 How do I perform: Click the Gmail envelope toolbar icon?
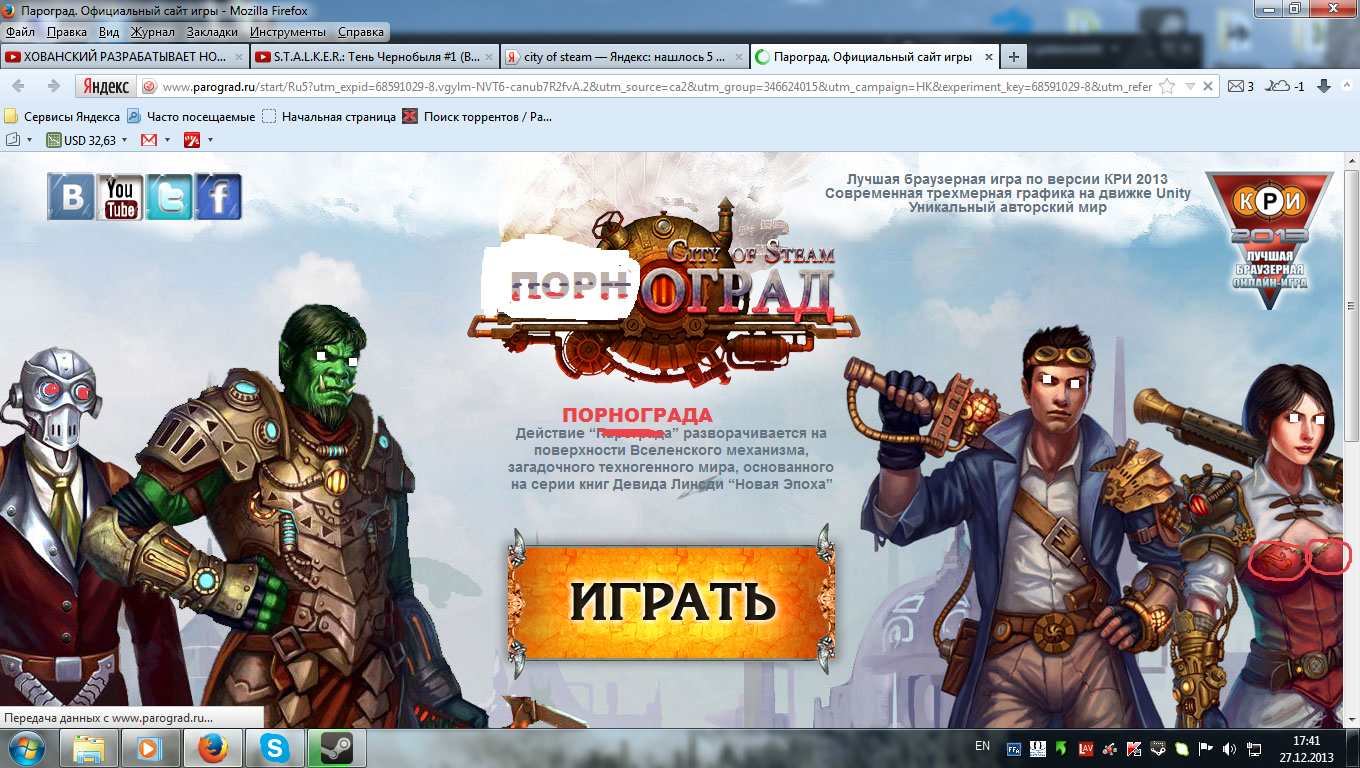[149, 140]
